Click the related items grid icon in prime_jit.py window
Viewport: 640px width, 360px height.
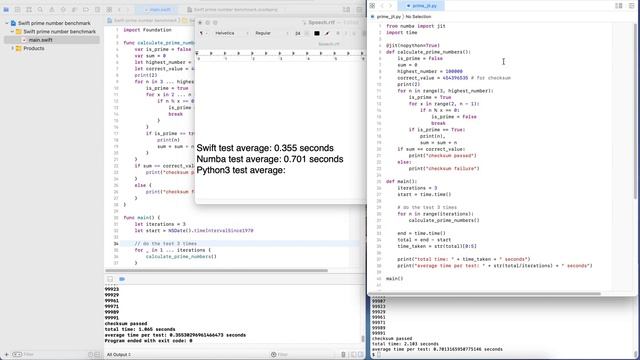click(x=372, y=6)
